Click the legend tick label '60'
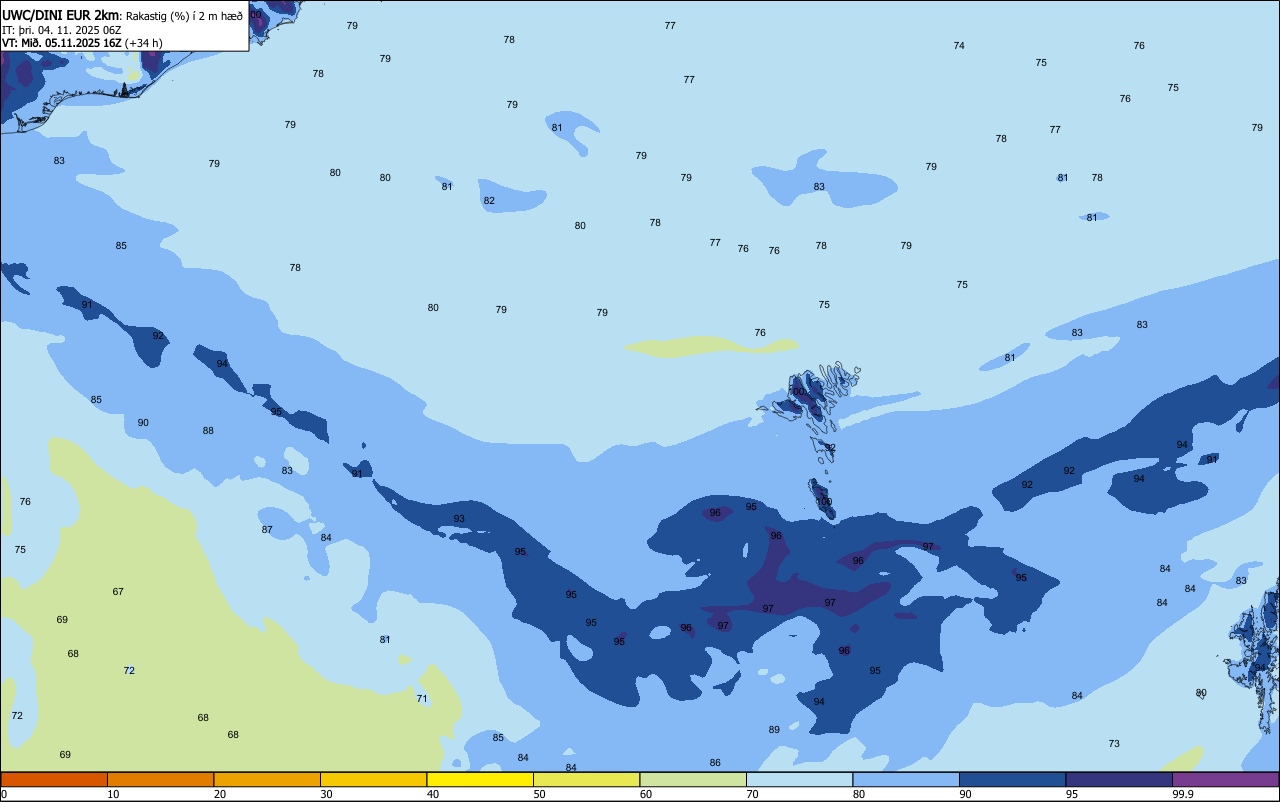1280x802 pixels. (646, 794)
